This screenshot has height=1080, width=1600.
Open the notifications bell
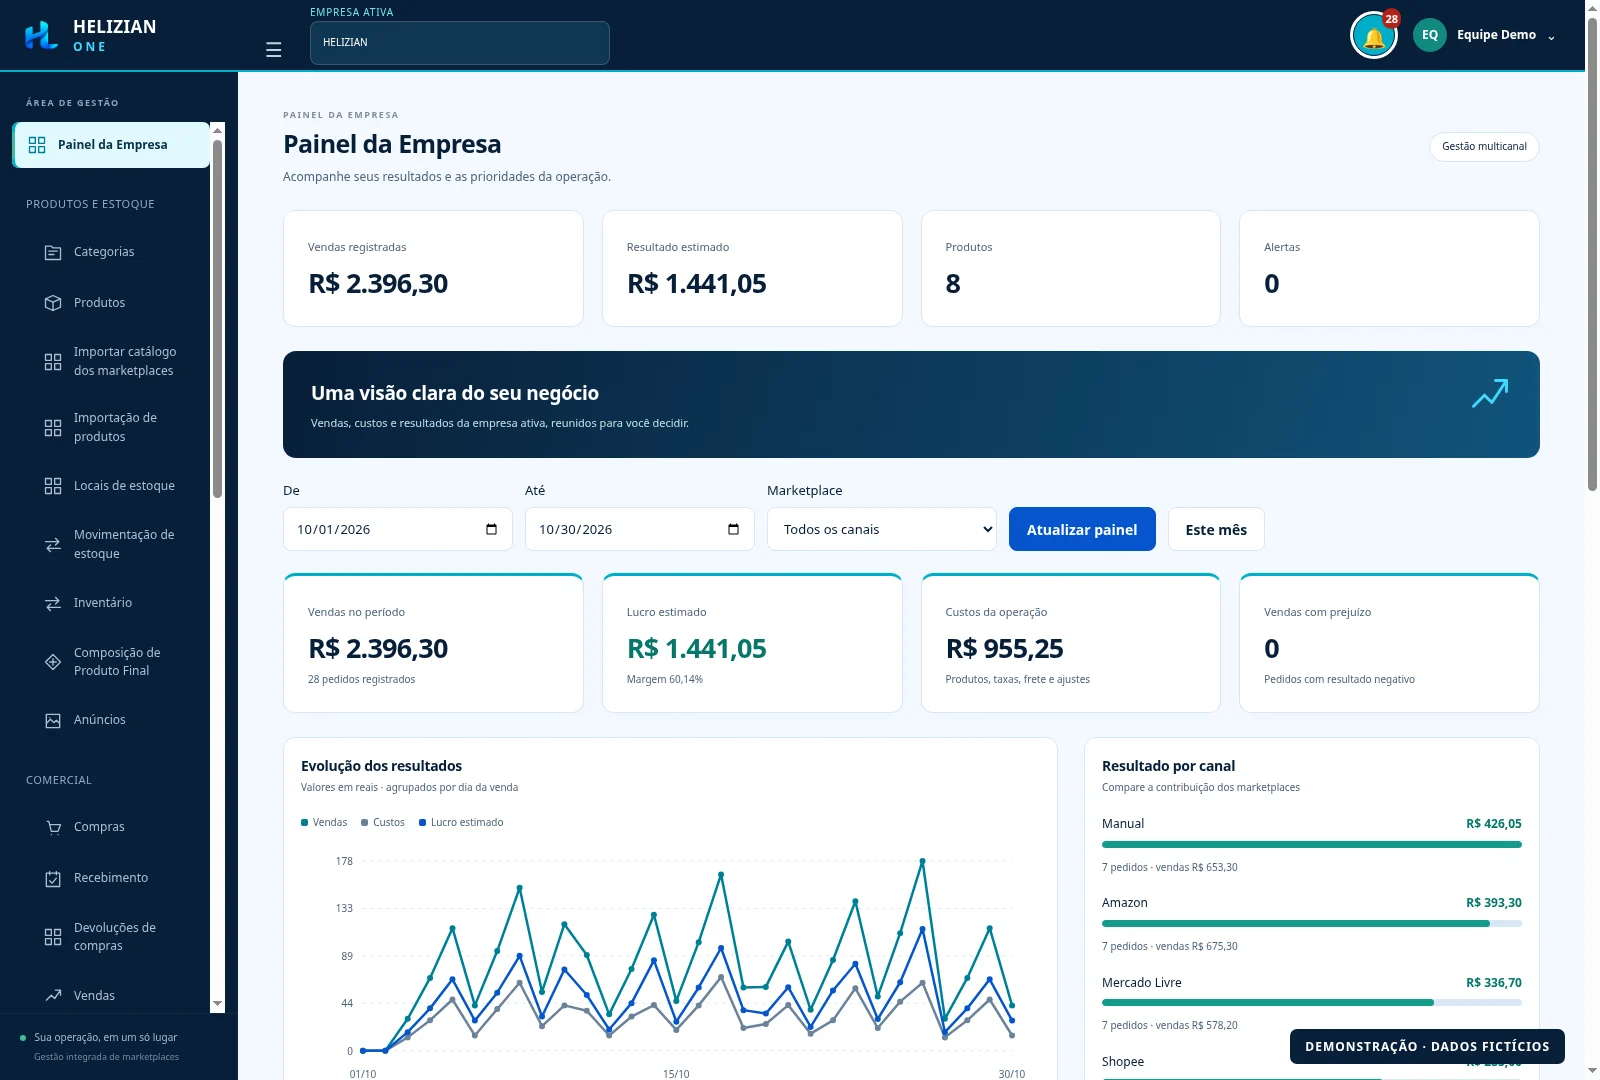[1374, 36]
